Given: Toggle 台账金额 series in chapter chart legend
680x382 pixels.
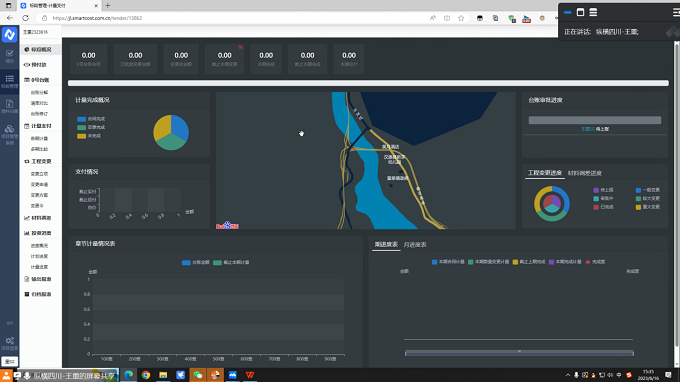Looking at the screenshot, I should [196, 262].
